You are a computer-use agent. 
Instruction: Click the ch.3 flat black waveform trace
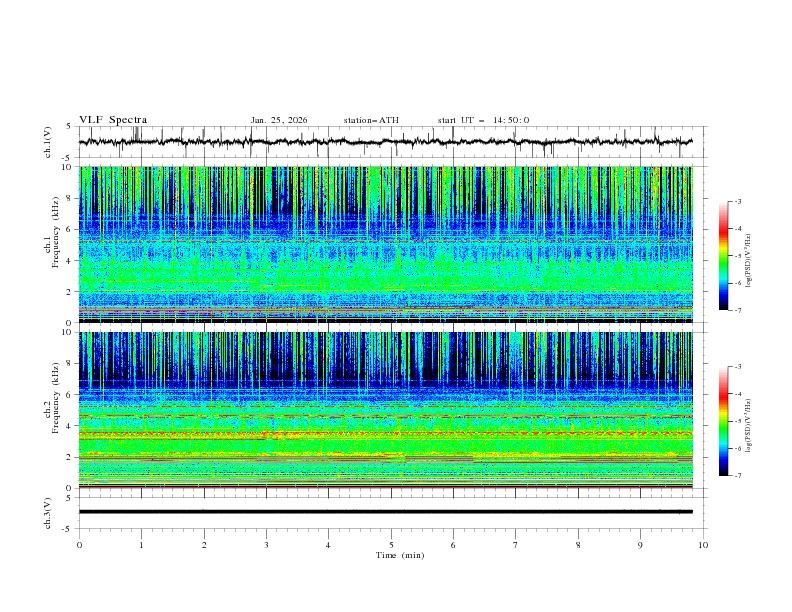[x=385, y=512]
